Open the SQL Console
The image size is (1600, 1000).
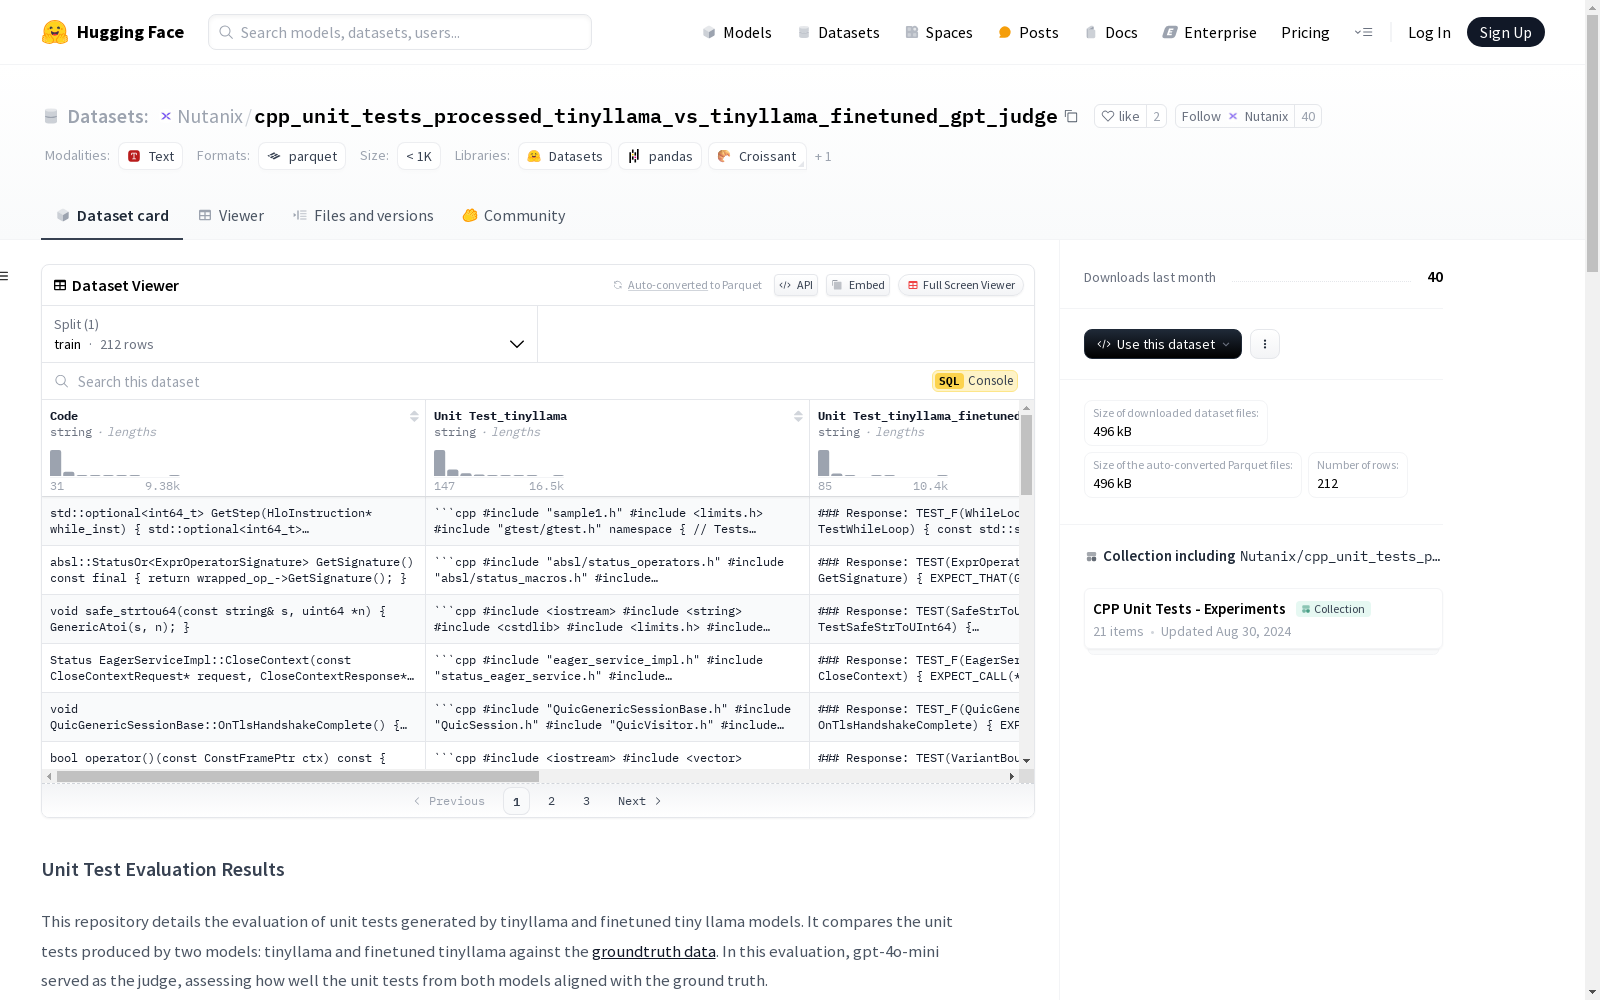(x=975, y=381)
